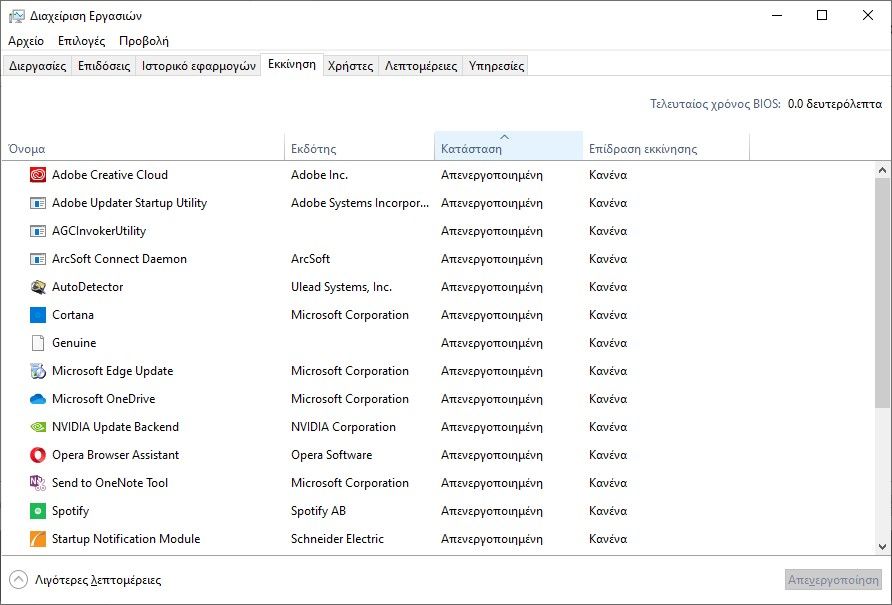
Task: Select the Opera Browser Assistant name
Action: (x=115, y=455)
